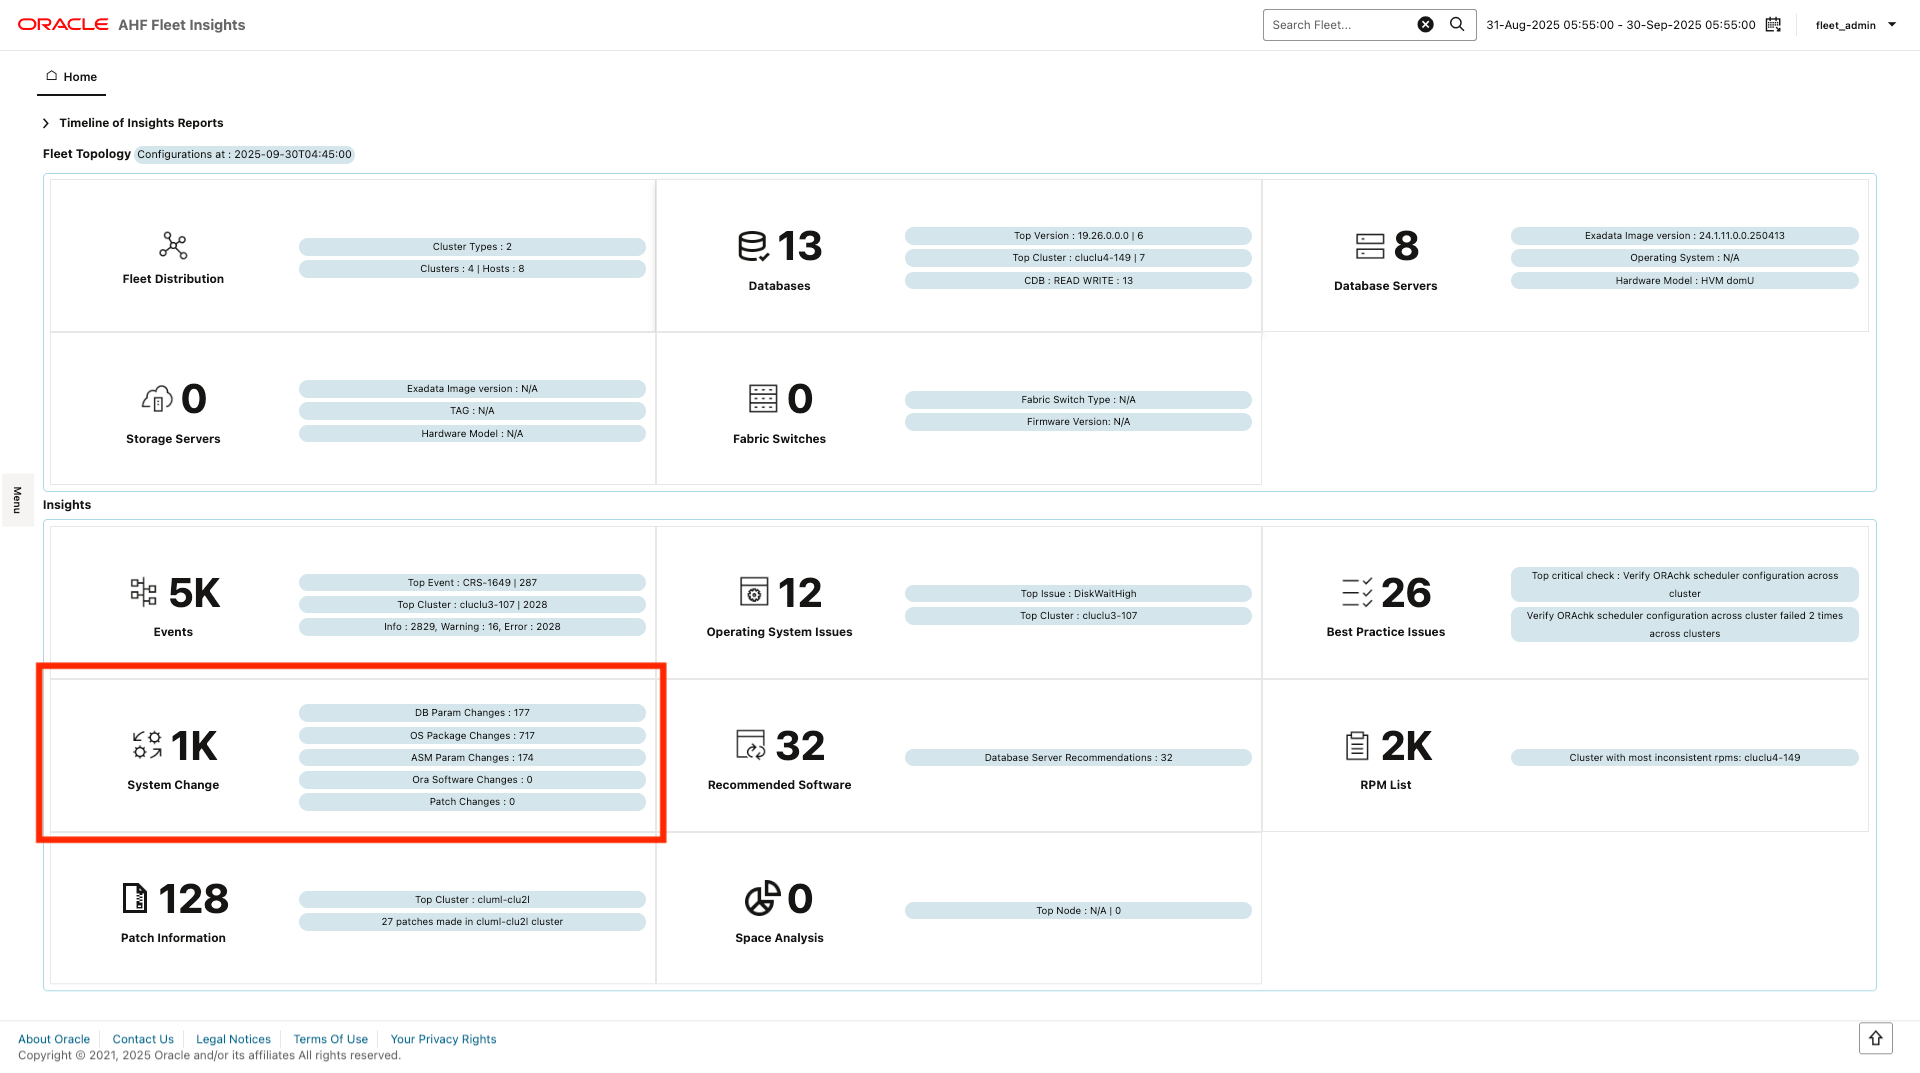
Task: Select Patch Changes : 0 pill
Action: [x=472, y=802]
